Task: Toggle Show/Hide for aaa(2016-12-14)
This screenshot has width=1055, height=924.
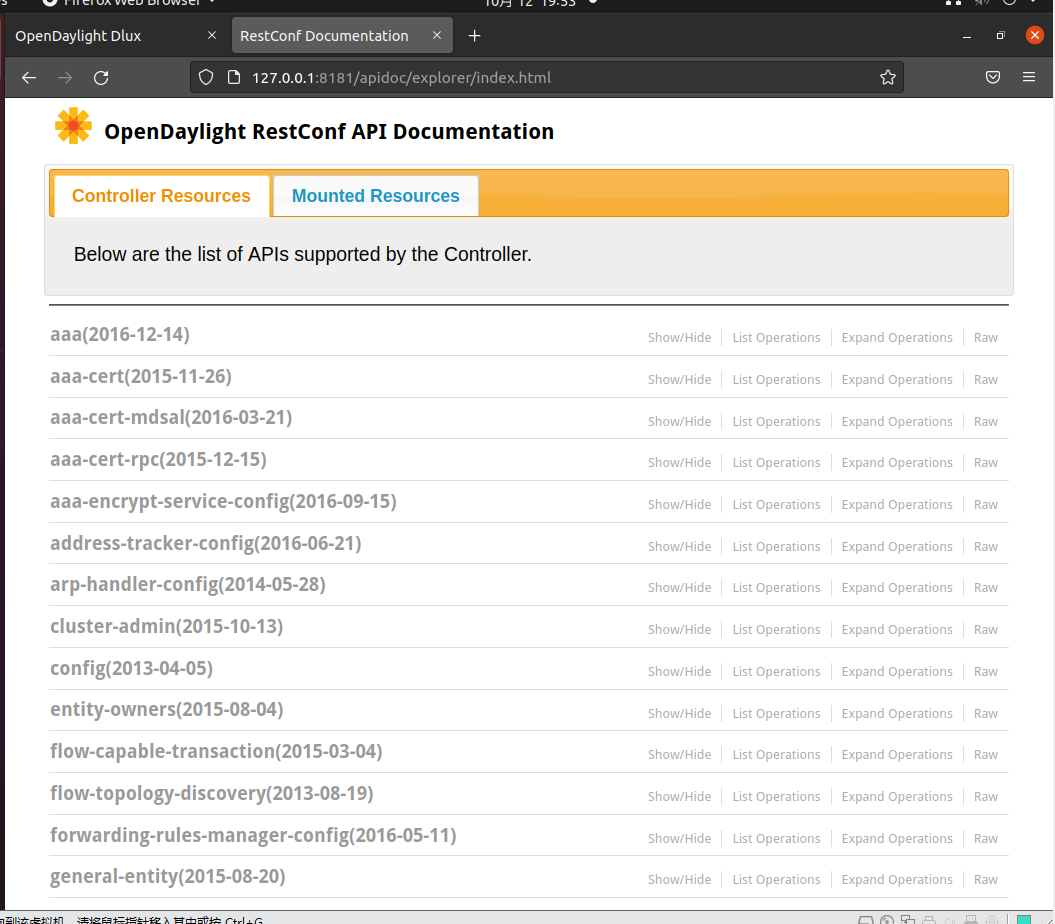Action: (679, 338)
